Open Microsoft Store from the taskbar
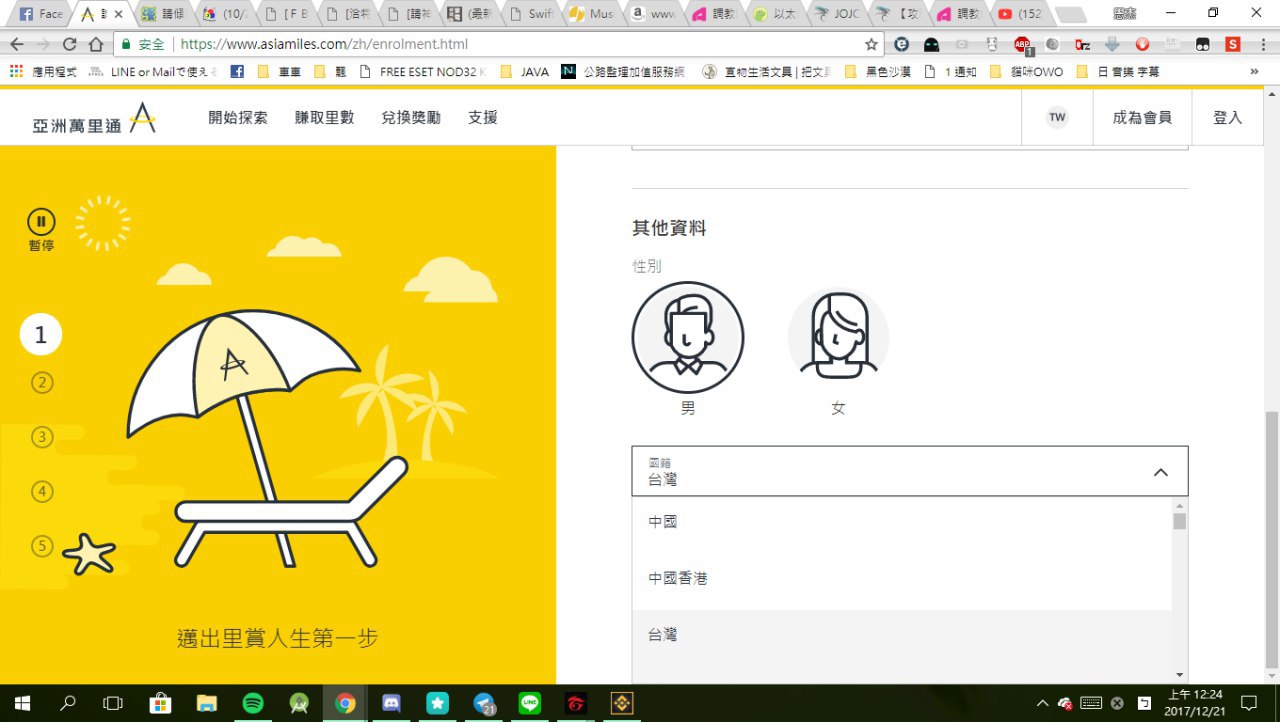 pos(160,703)
